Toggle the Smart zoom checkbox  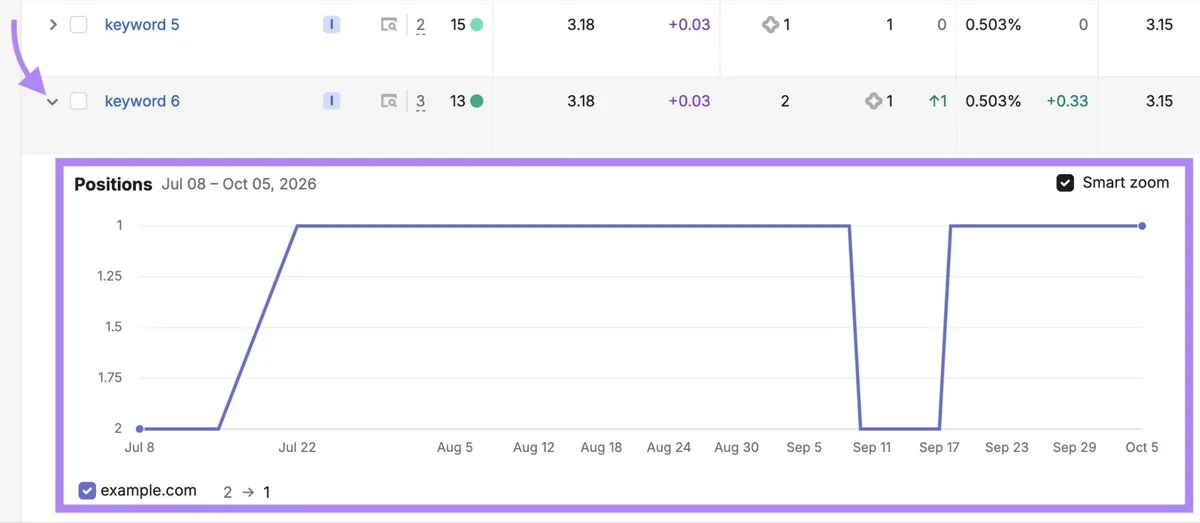tap(1065, 183)
